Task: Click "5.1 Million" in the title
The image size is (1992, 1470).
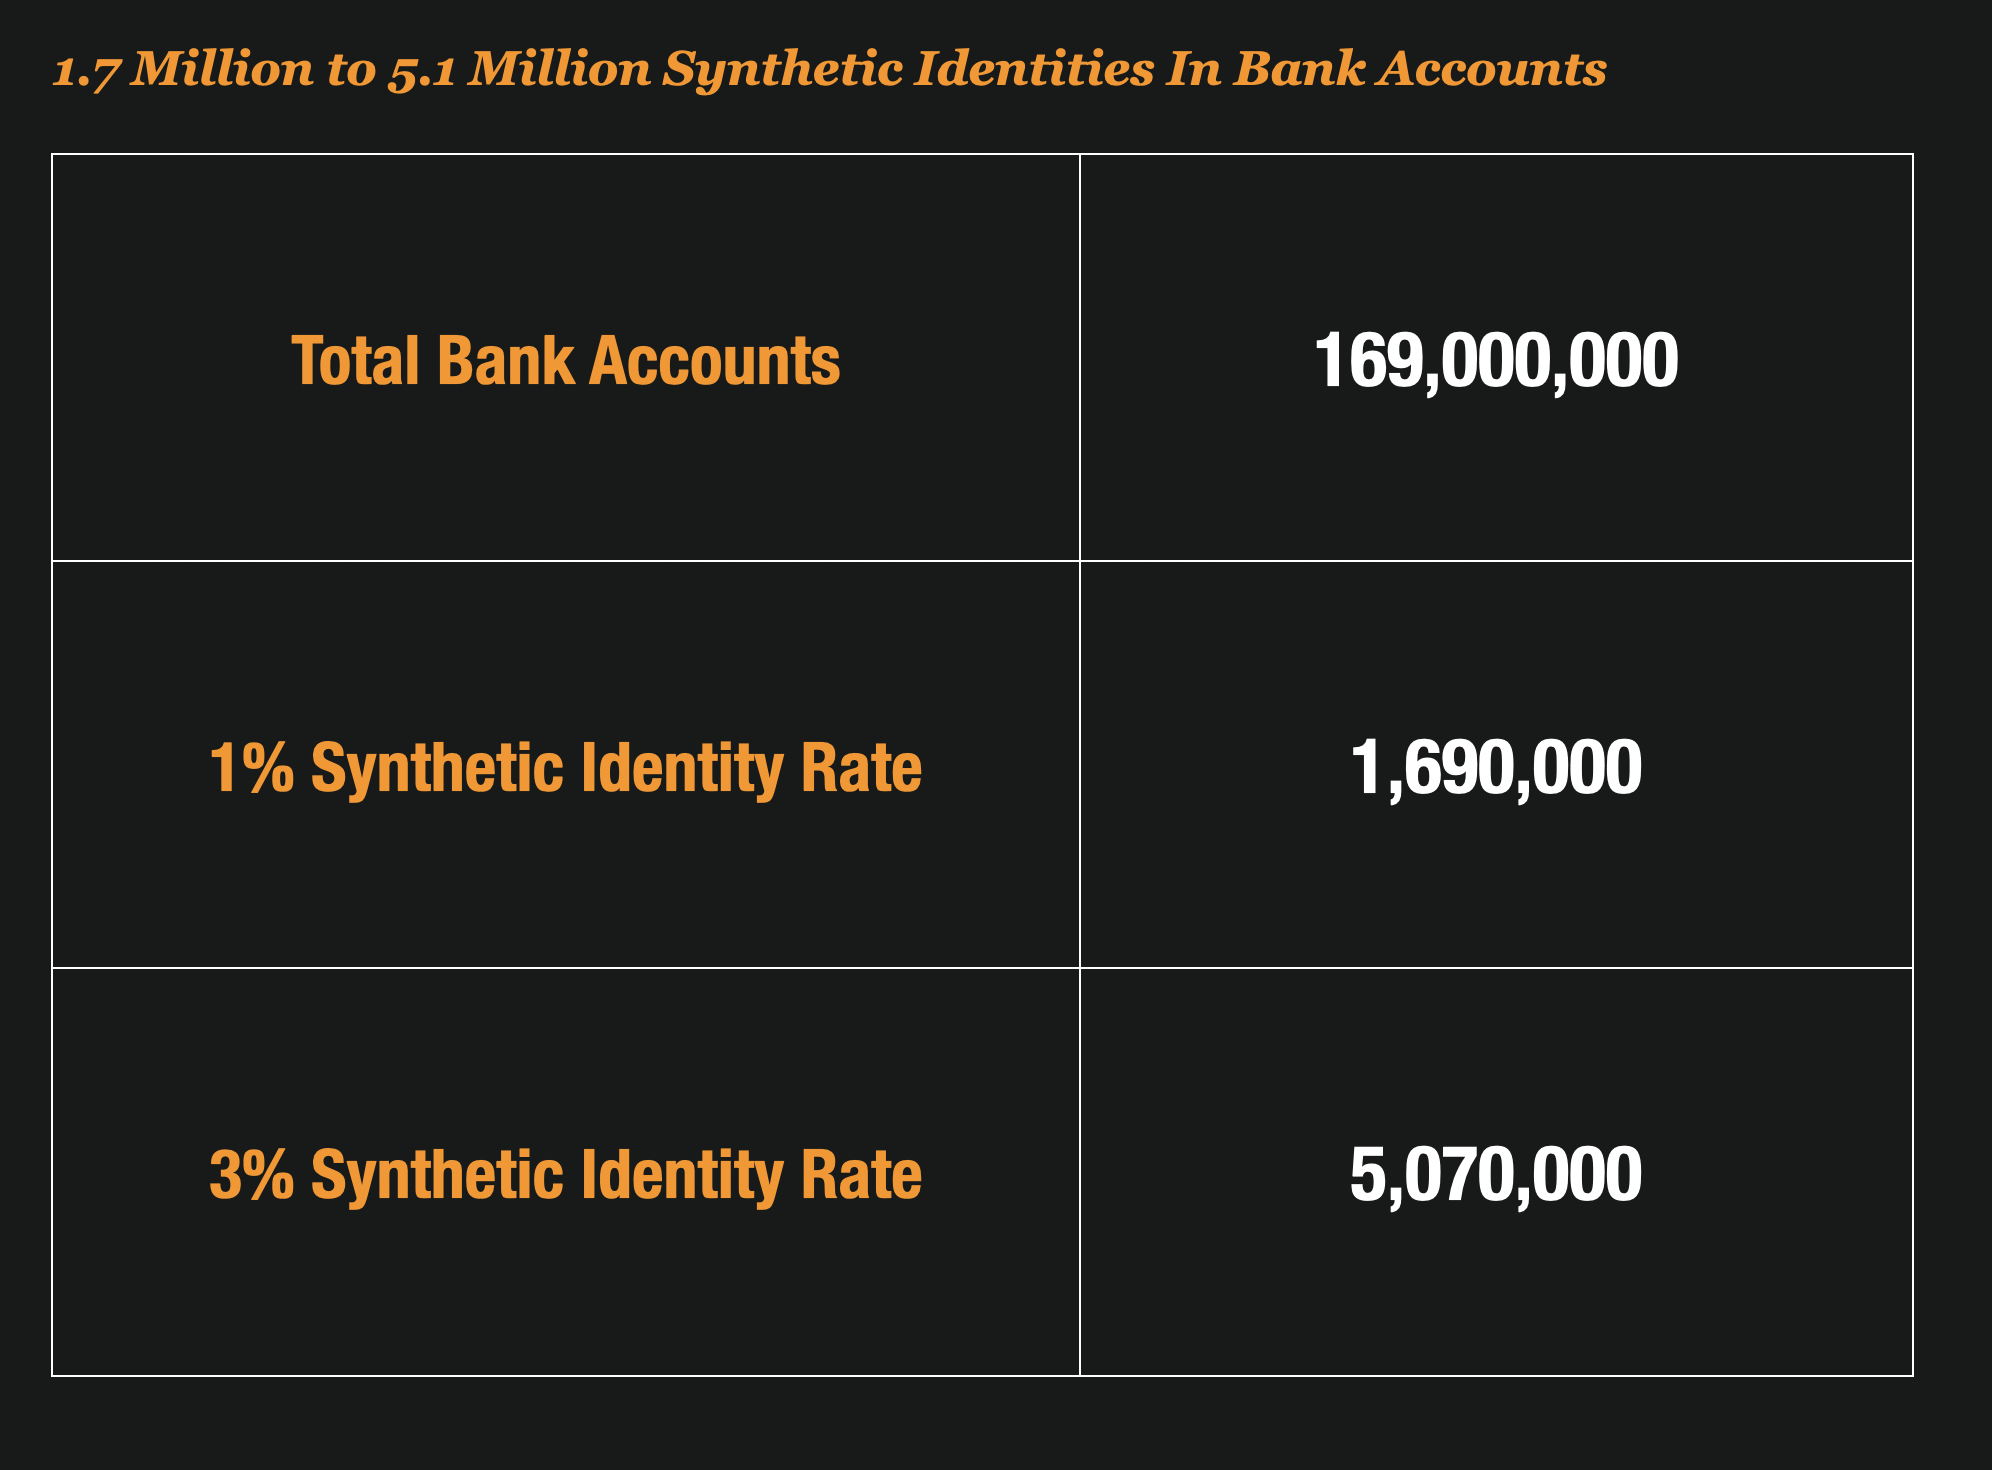Action: tap(519, 70)
